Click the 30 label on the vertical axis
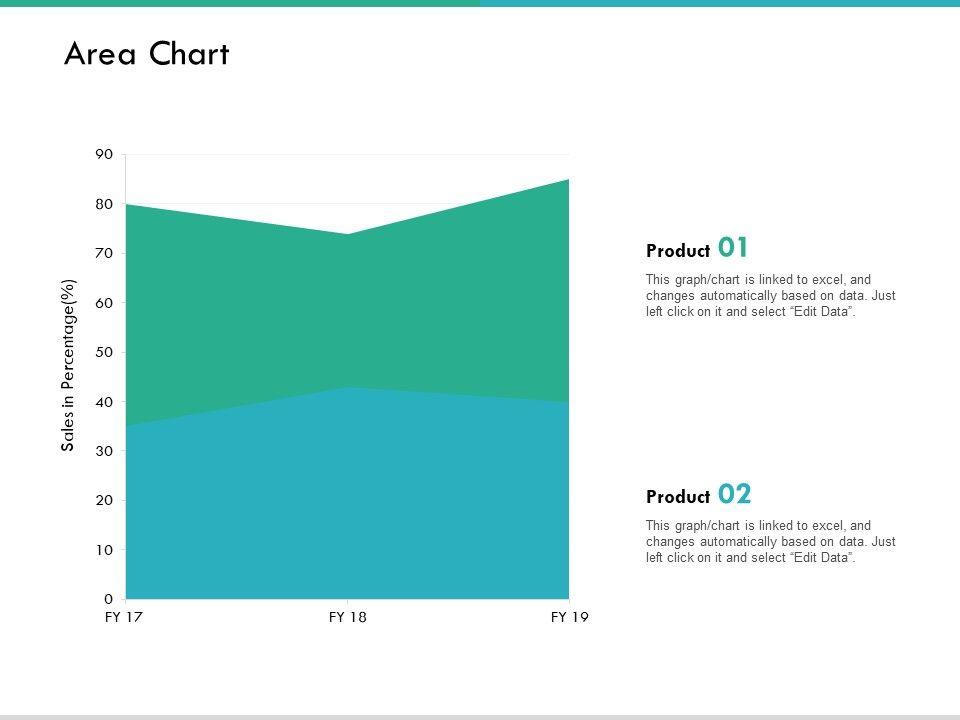 (104, 451)
